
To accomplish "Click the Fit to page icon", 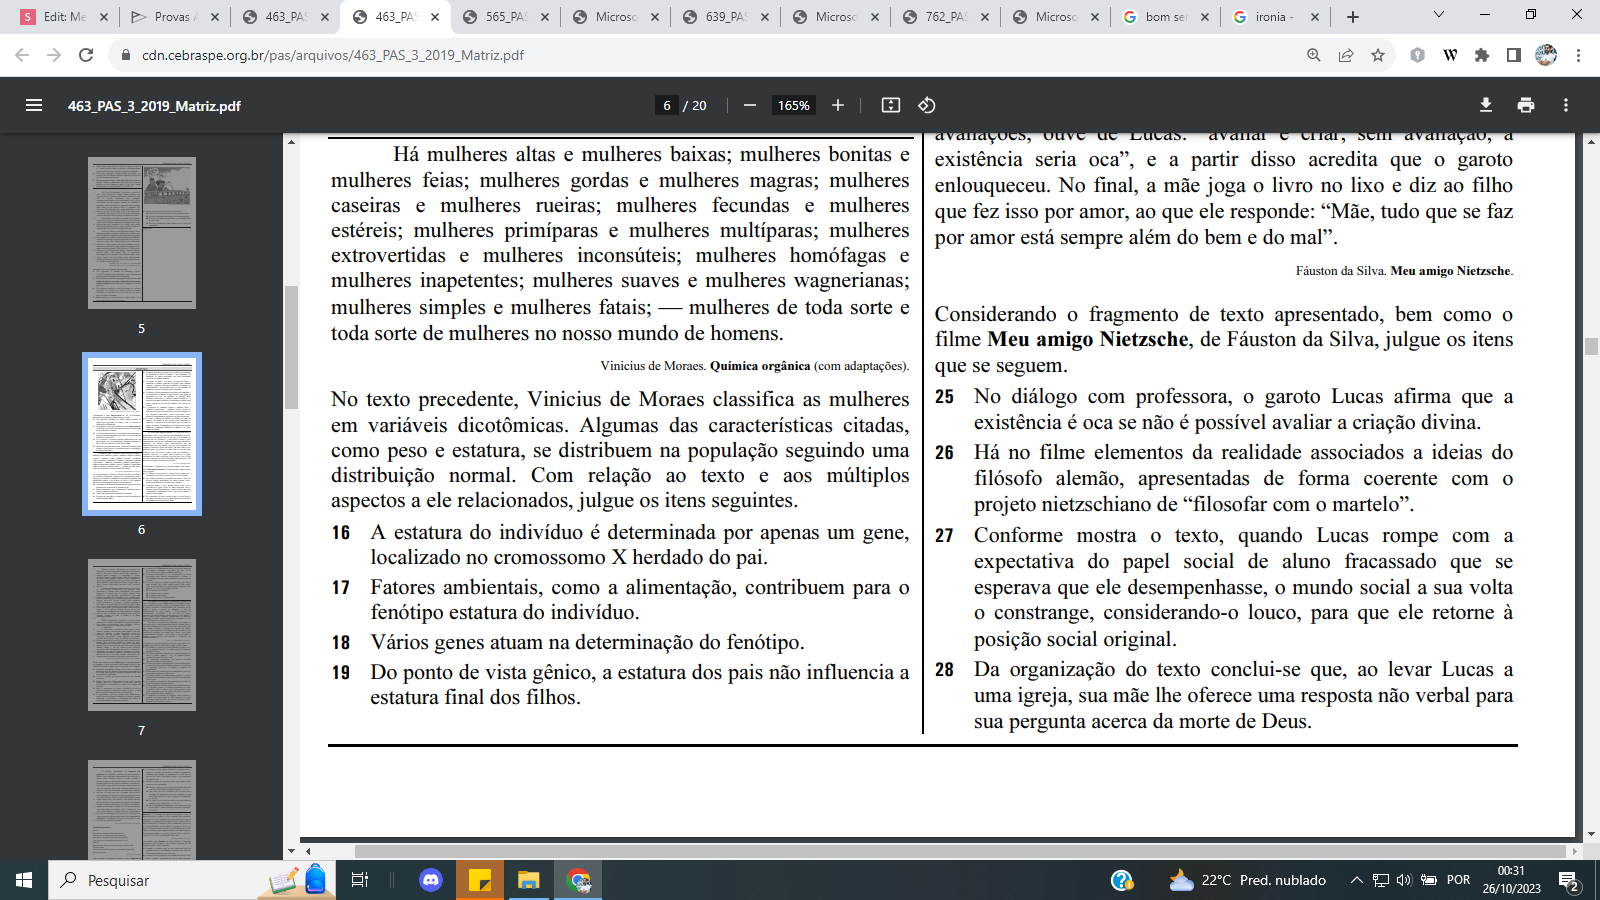I will pyautogui.click(x=891, y=105).
